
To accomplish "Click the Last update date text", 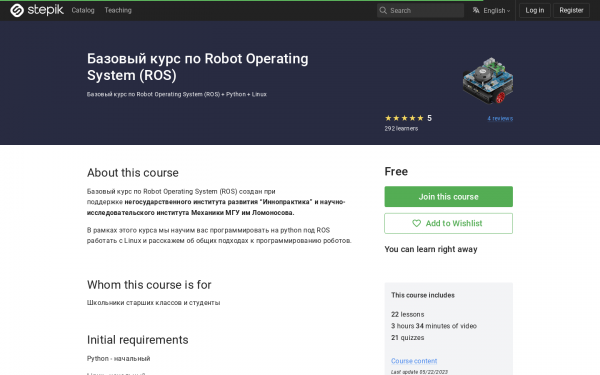I will pyautogui.click(x=419, y=372).
